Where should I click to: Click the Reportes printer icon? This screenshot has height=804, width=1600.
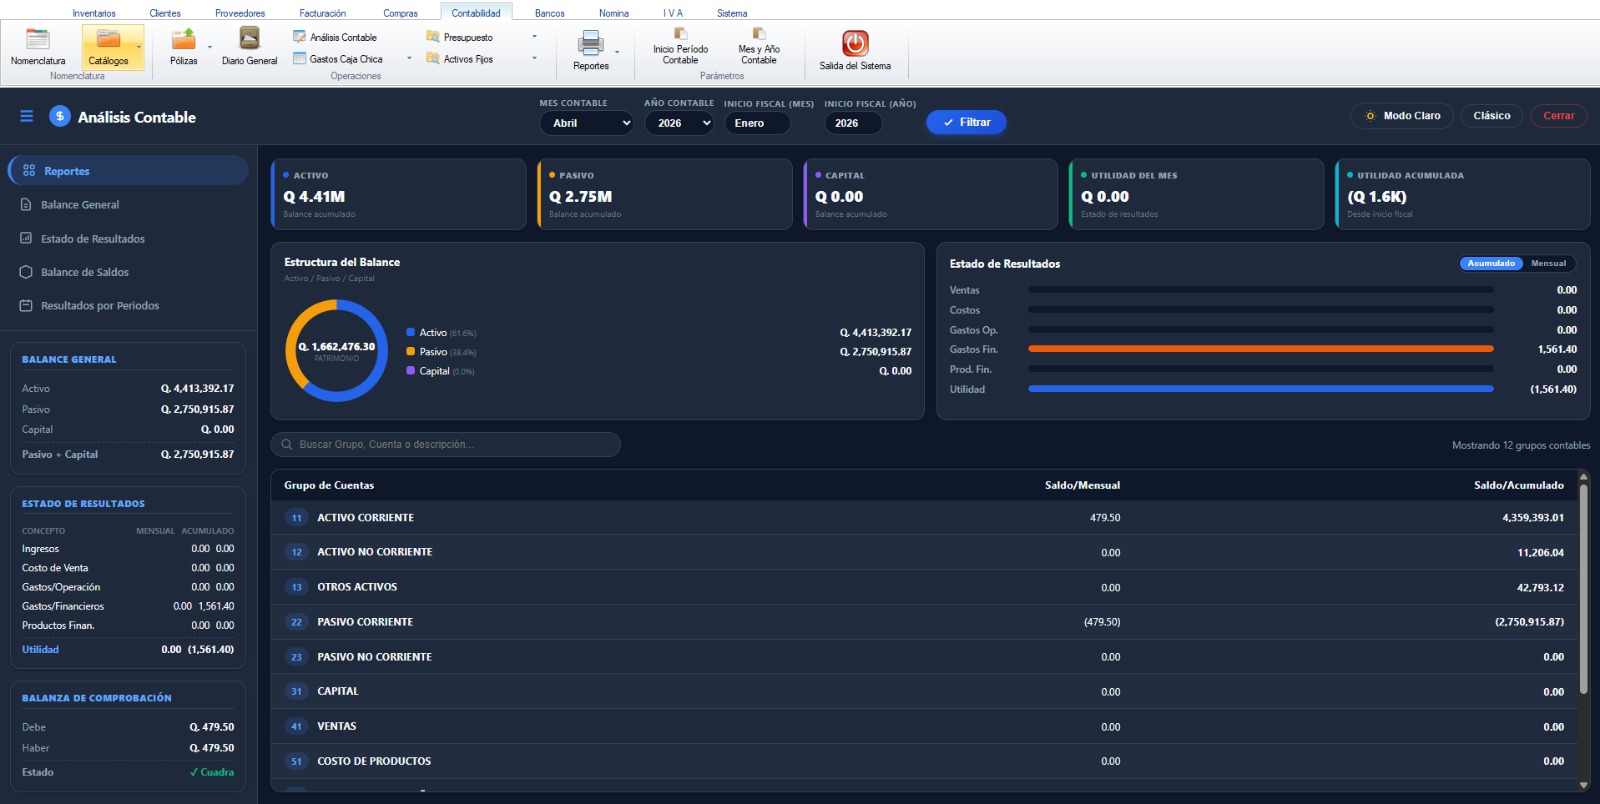point(591,43)
